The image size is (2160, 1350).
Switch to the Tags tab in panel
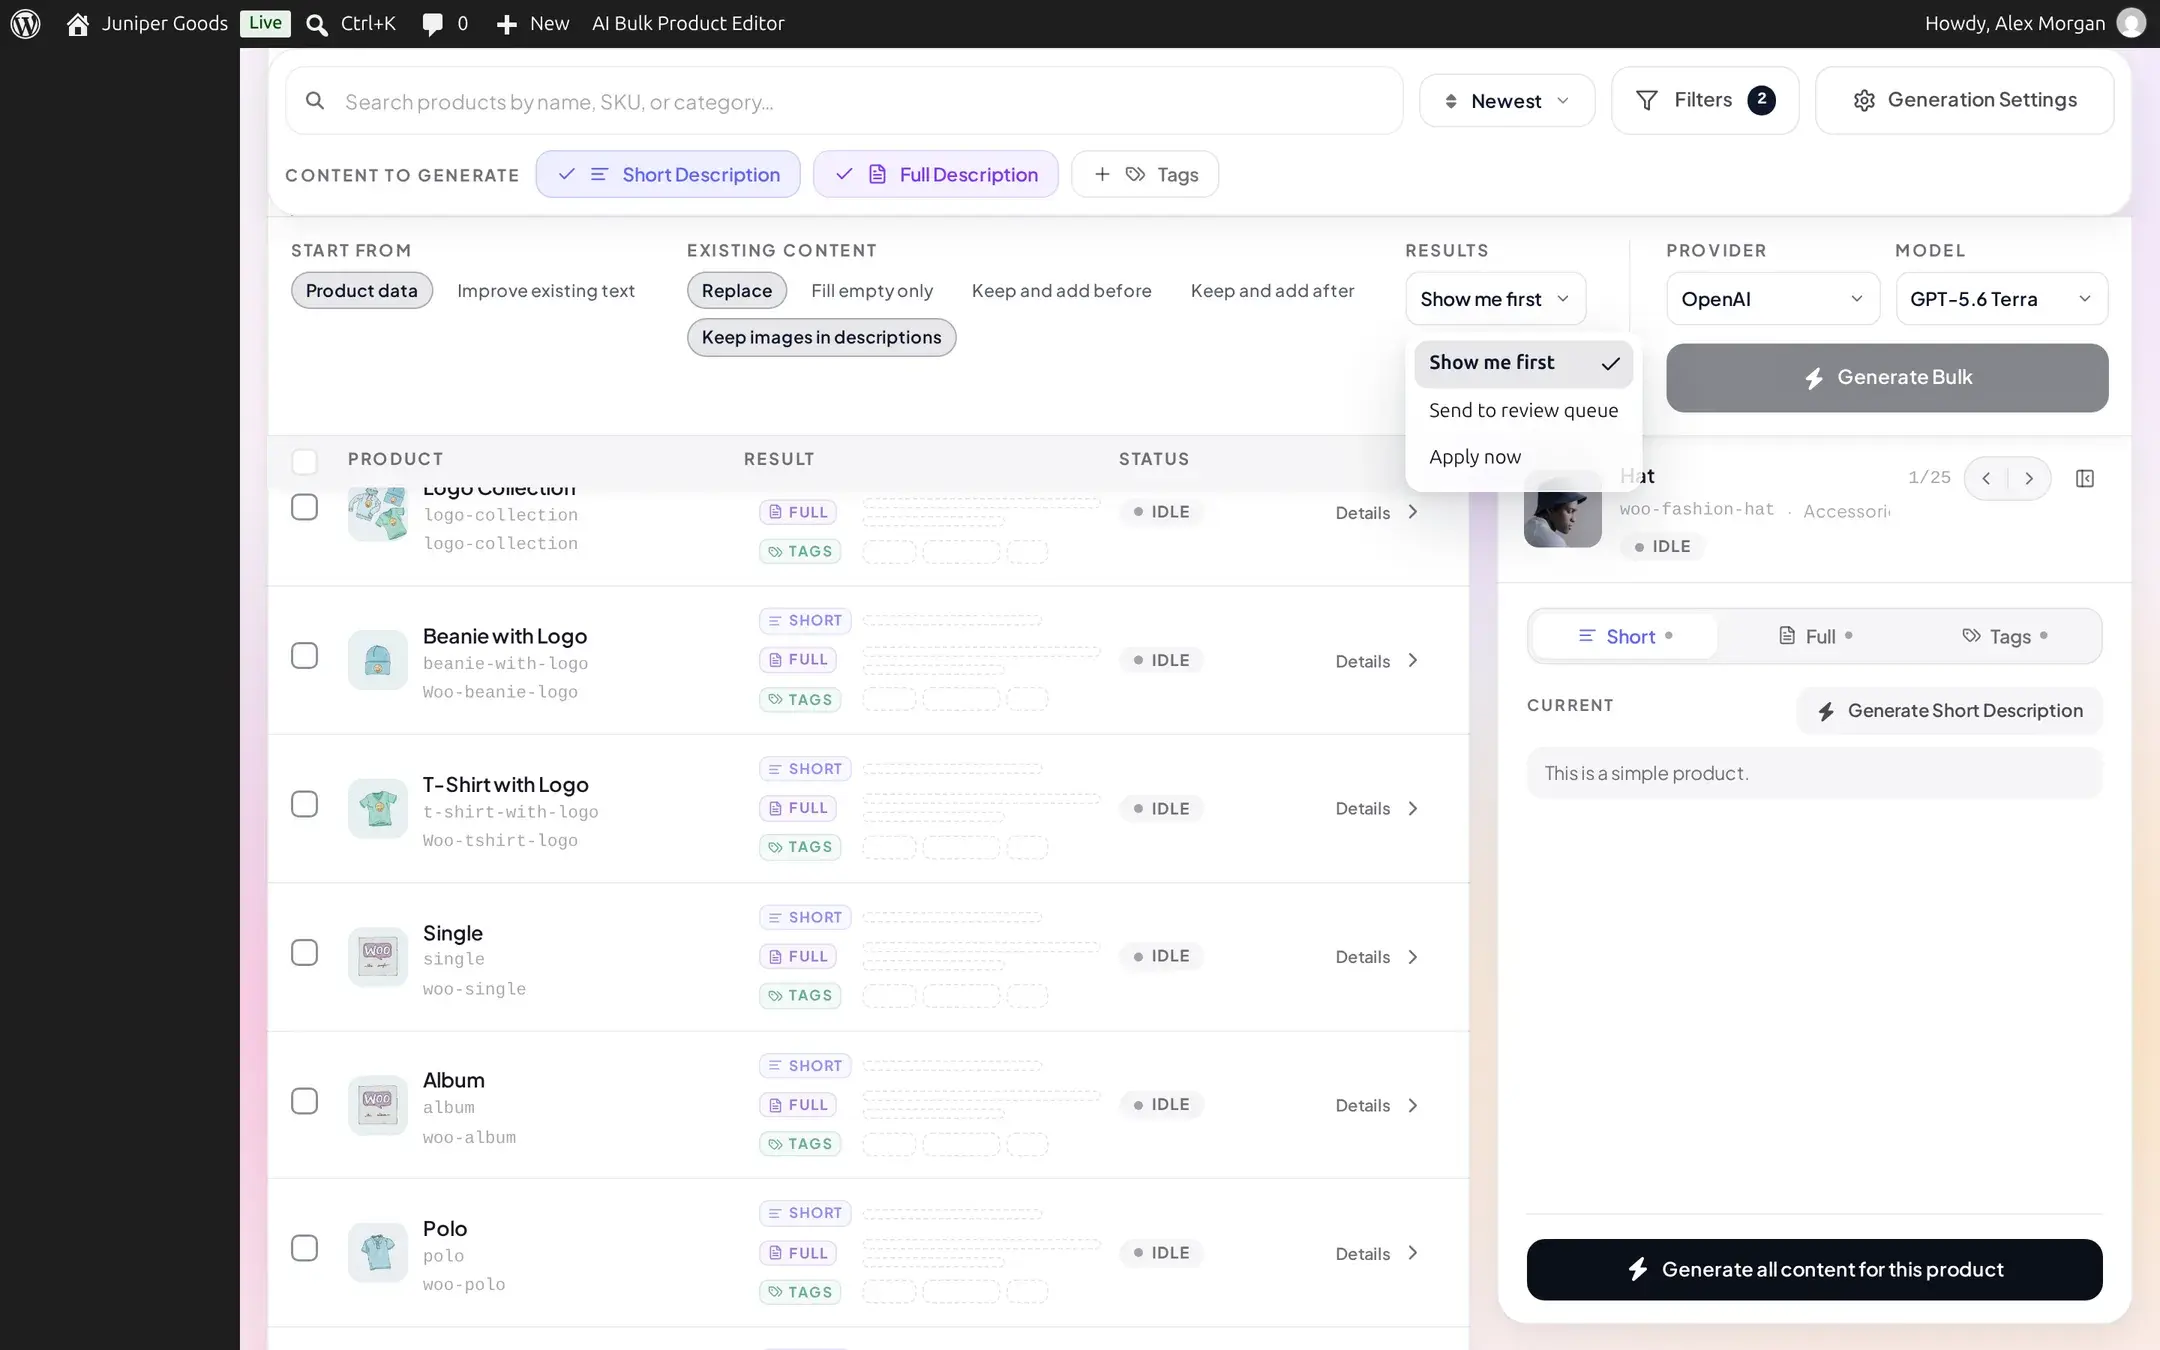click(2005, 637)
